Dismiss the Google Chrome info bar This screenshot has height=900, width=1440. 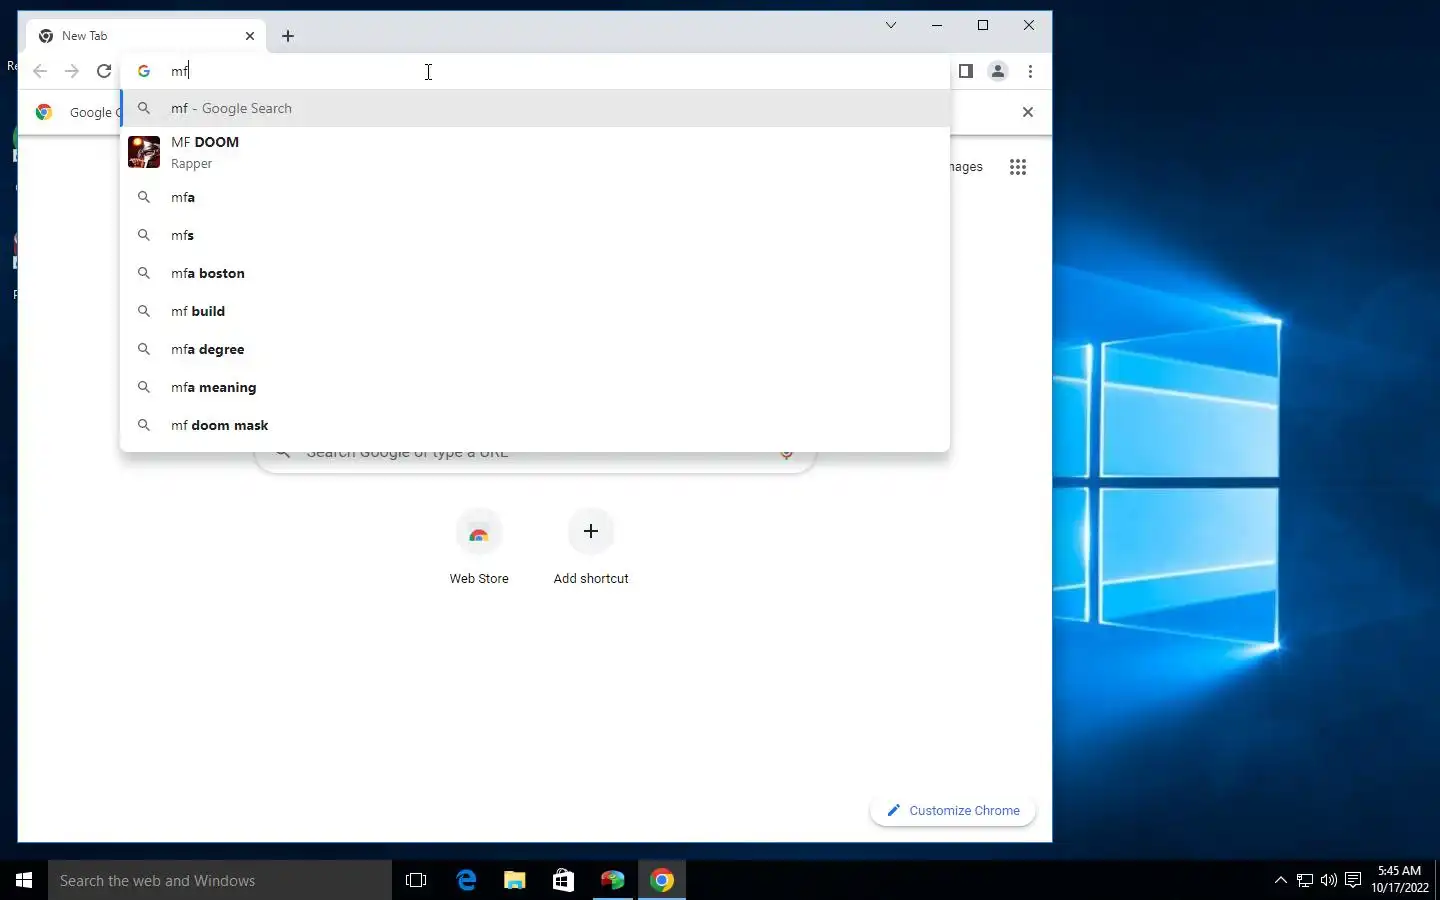tap(1027, 112)
